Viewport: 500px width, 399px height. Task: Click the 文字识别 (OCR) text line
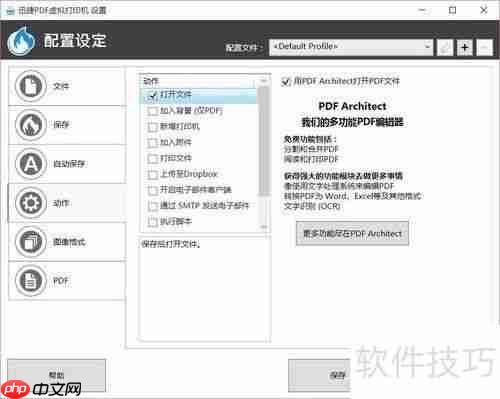pyautogui.click(x=312, y=206)
